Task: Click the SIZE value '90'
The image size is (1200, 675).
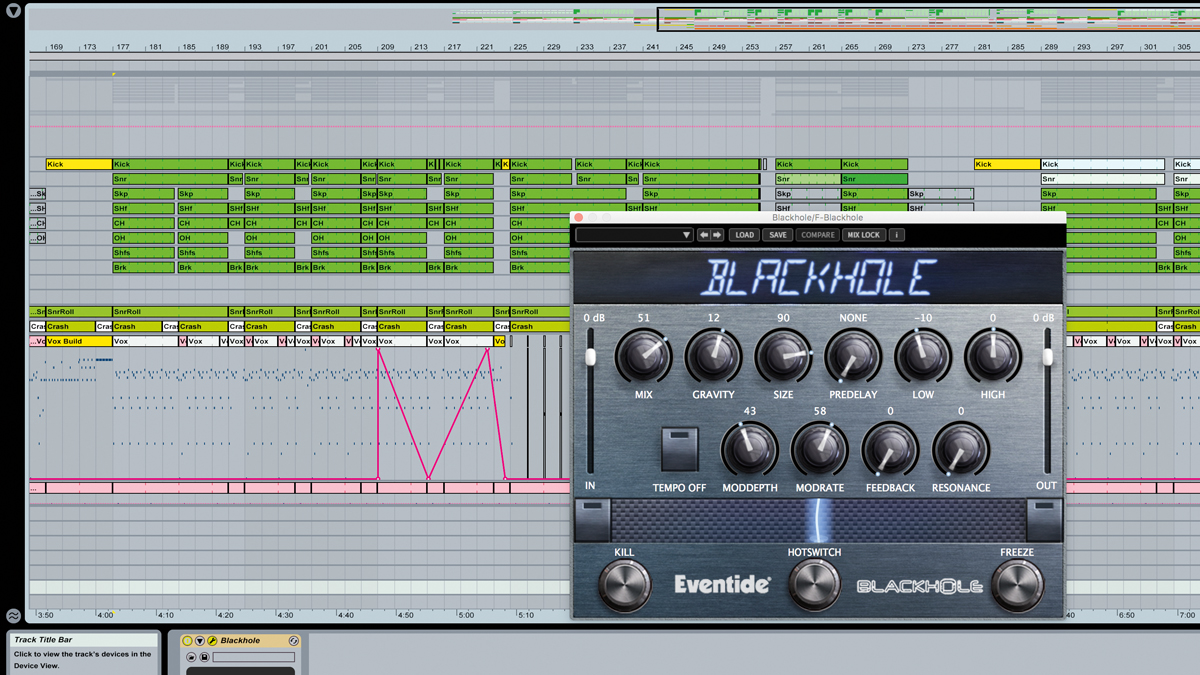Action: (x=783, y=318)
